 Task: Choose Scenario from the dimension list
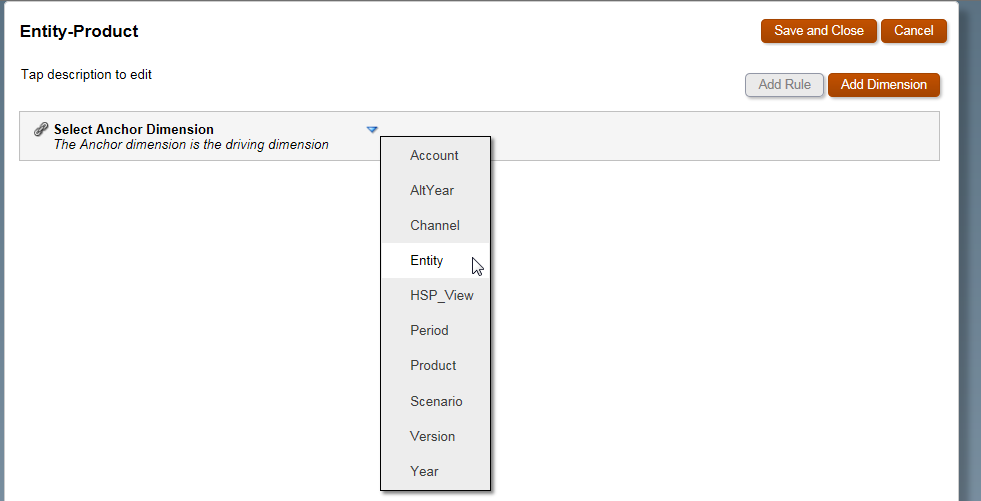click(x=435, y=401)
